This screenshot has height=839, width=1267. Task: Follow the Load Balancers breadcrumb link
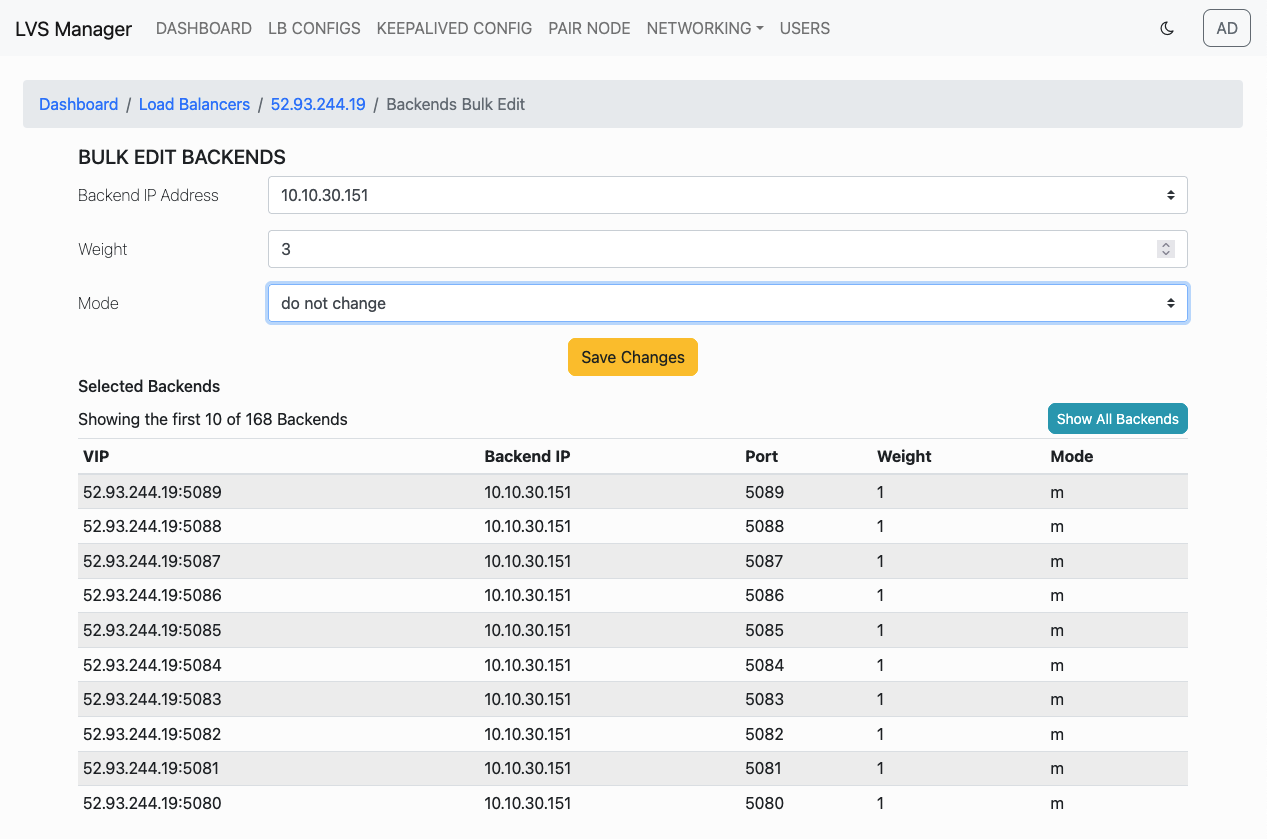[194, 104]
